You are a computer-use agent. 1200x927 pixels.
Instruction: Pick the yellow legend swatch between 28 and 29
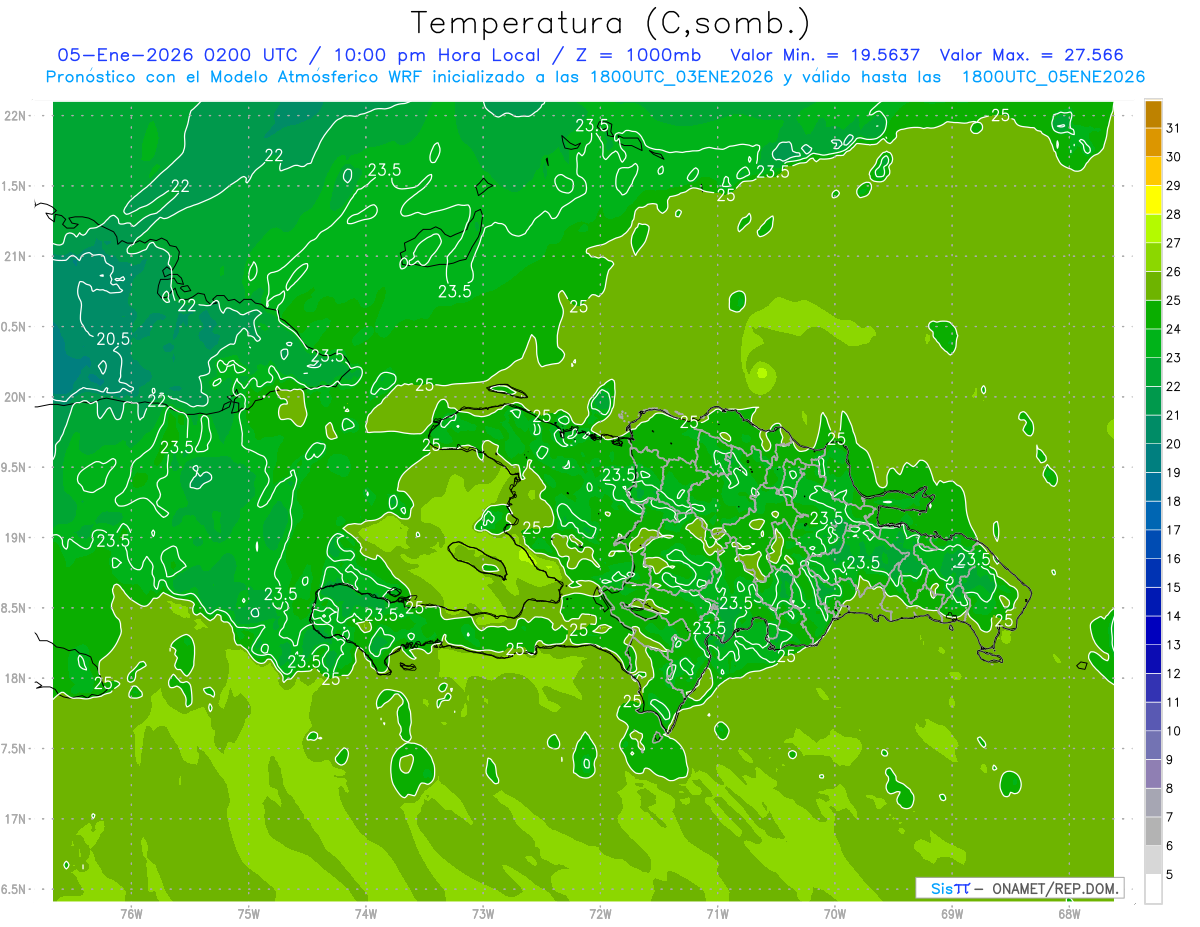coord(1153,200)
